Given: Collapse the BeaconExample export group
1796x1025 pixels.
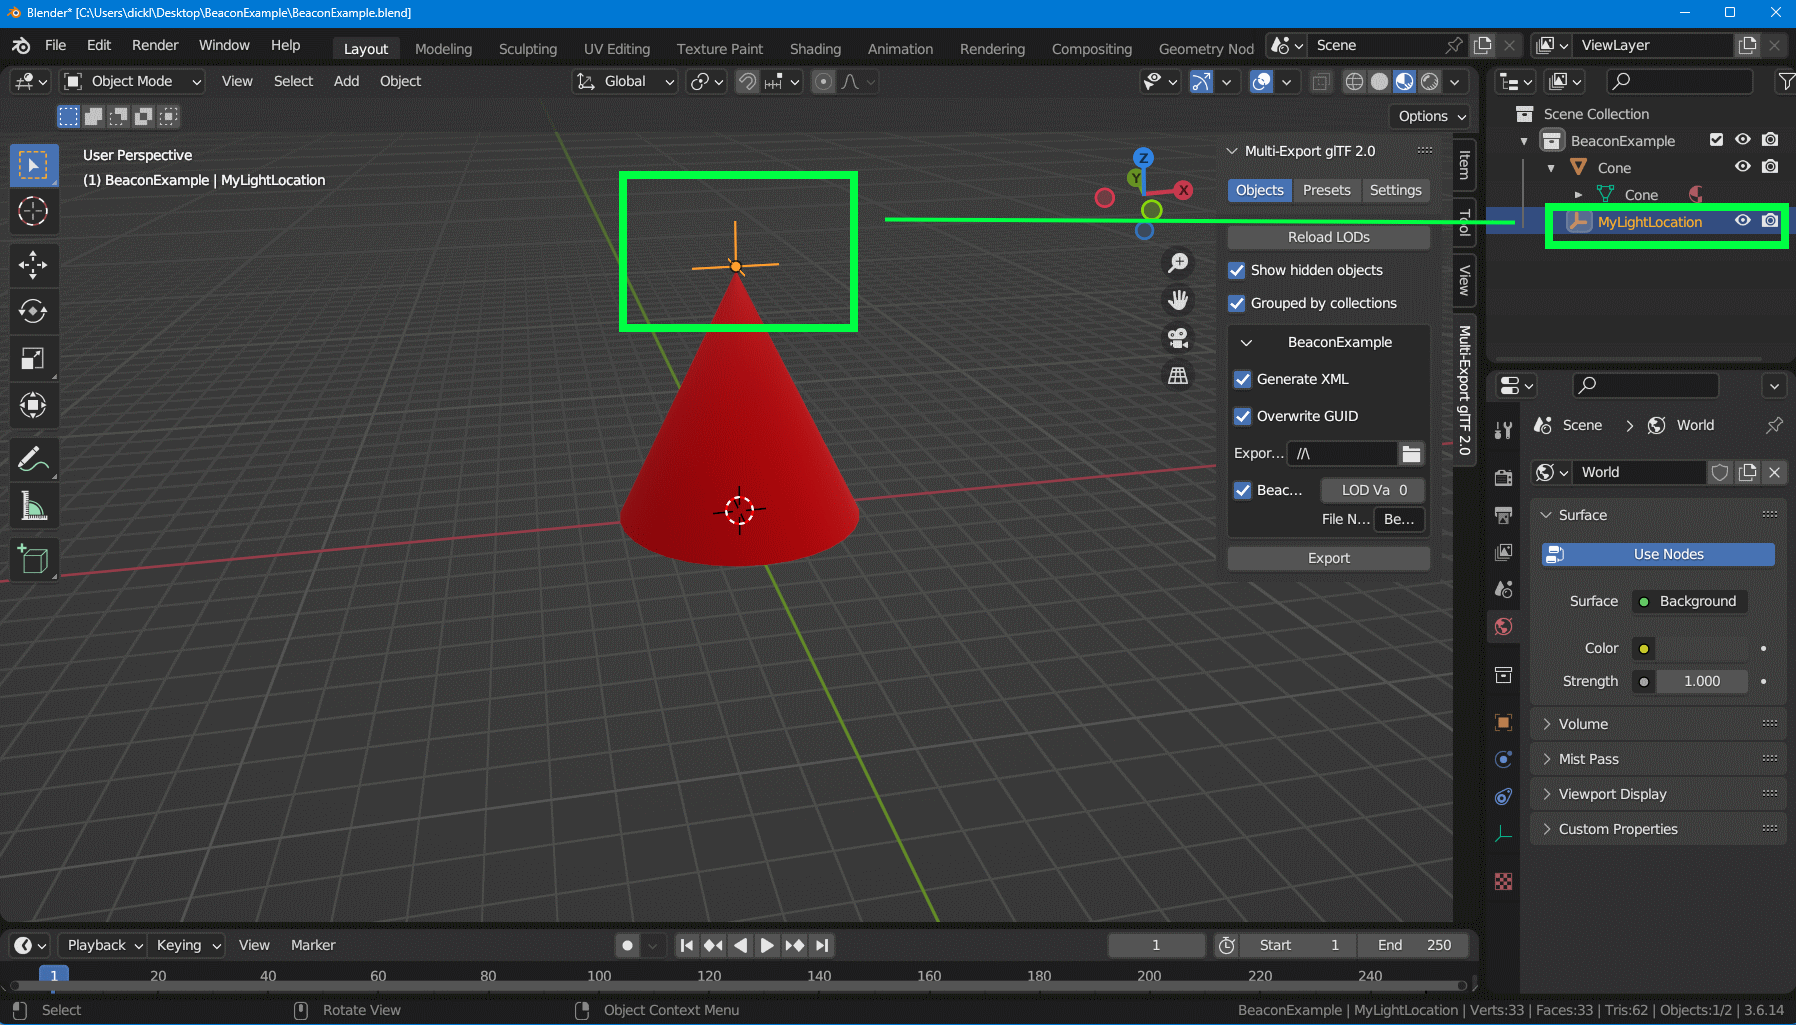Looking at the screenshot, I should coord(1246,342).
